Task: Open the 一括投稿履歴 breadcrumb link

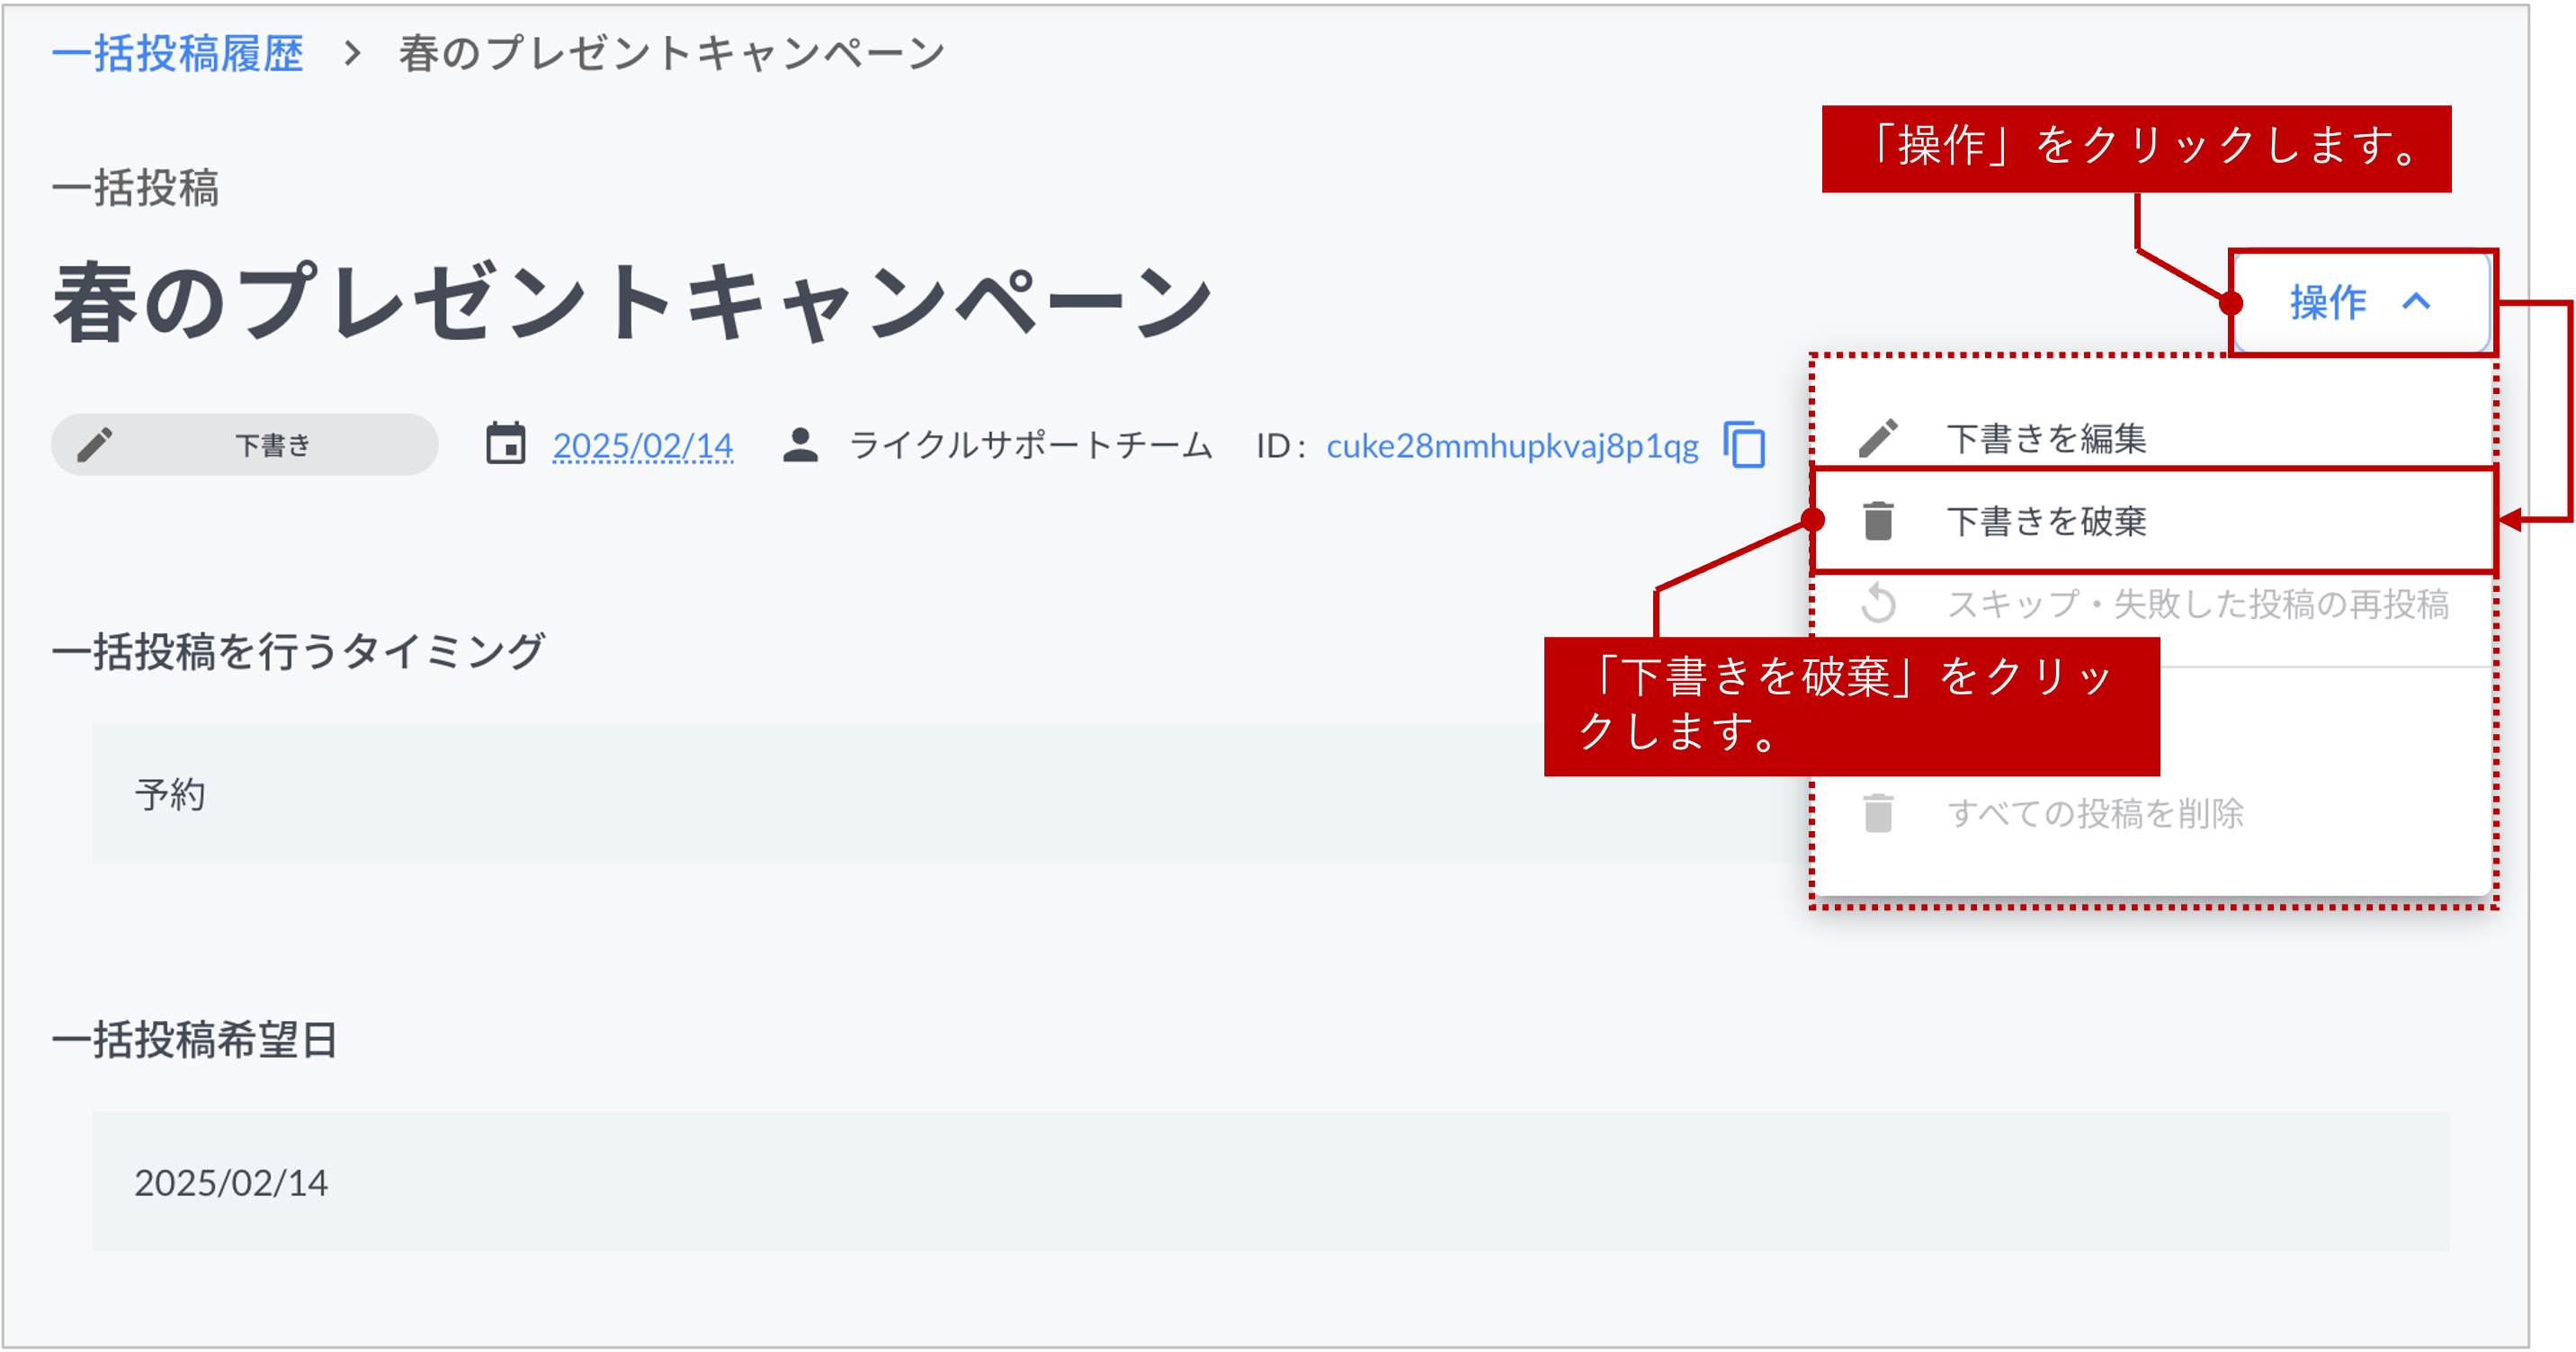Action: pyautogui.click(x=178, y=53)
